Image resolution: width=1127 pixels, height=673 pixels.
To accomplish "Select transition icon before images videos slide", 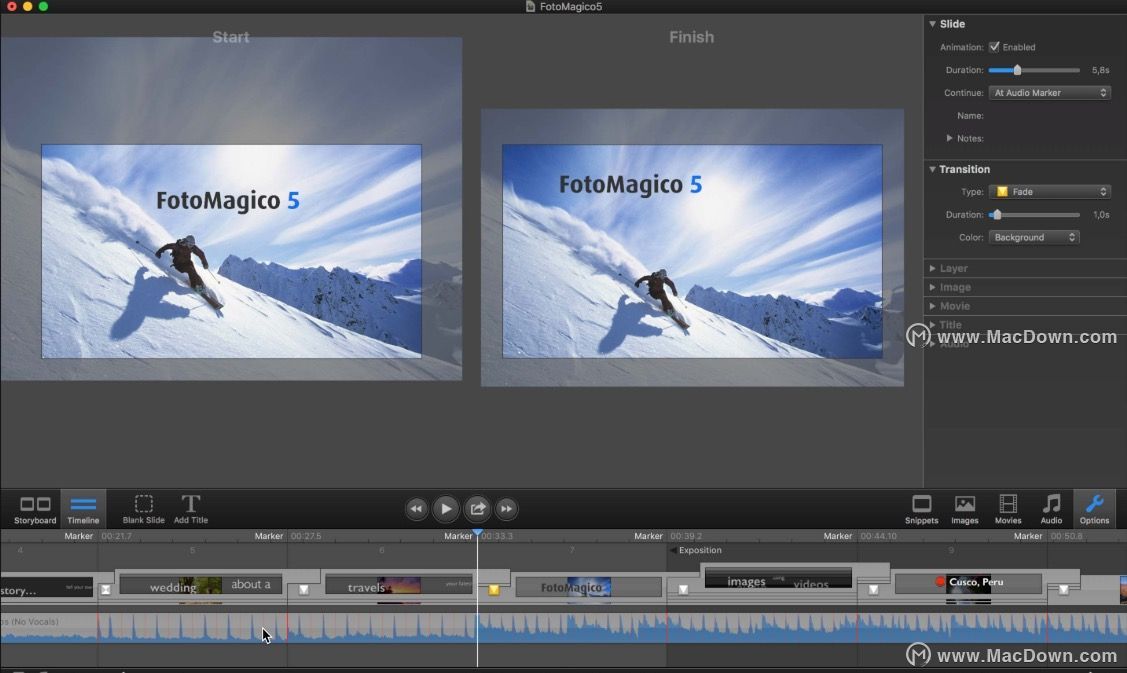I will click(x=684, y=590).
